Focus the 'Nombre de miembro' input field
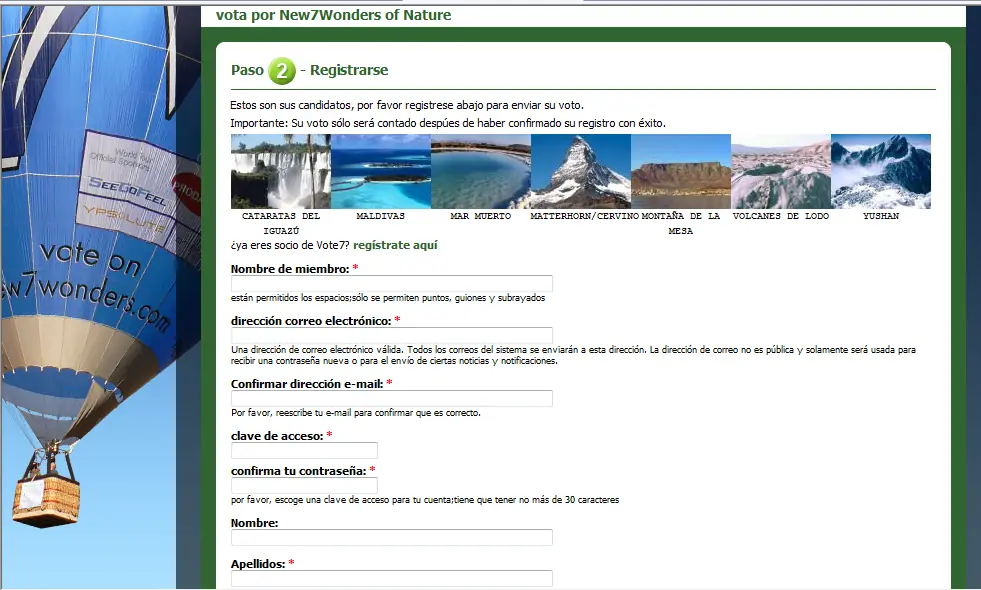The image size is (981, 590). point(392,283)
